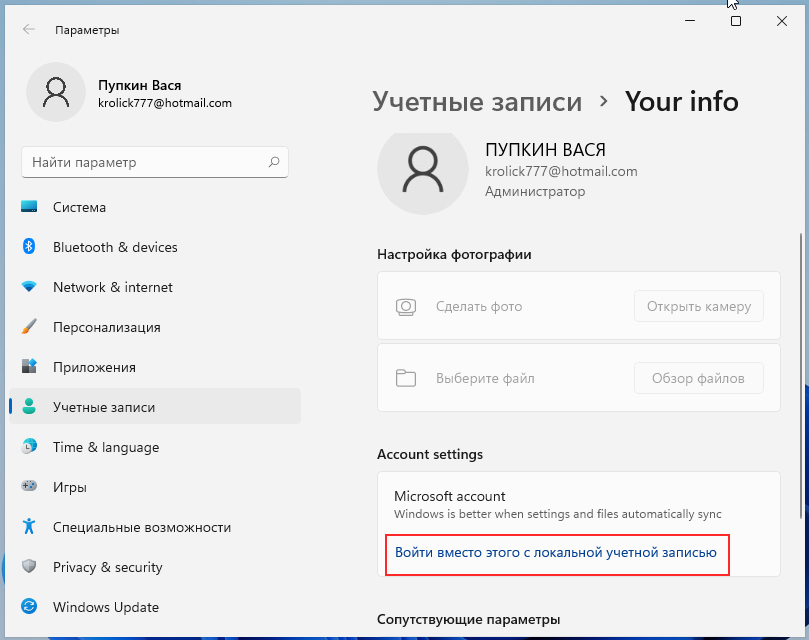The width and height of the screenshot is (809, 640).
Task: Click Учетные записи breadcrumb link
Action: pos(477,101)
